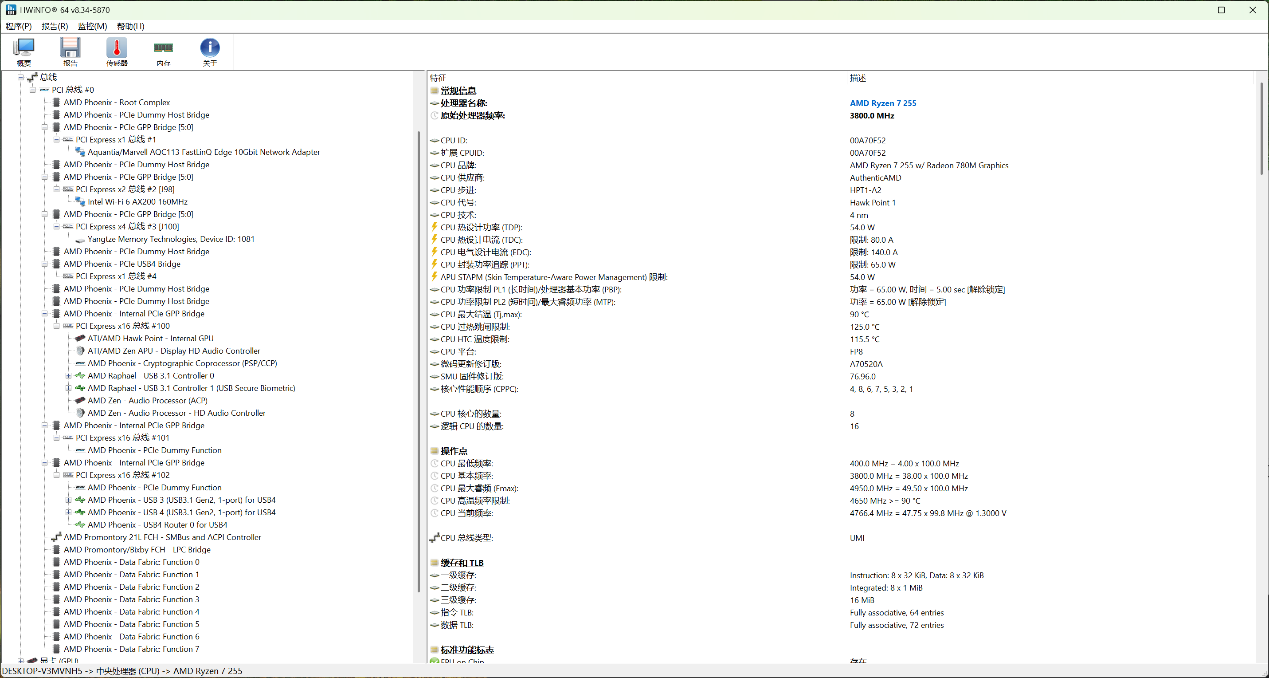Open the 关于 (About) info icon
Viewport: 1269px width, 678px height.
pyautogui.click(x=210, y=49)
